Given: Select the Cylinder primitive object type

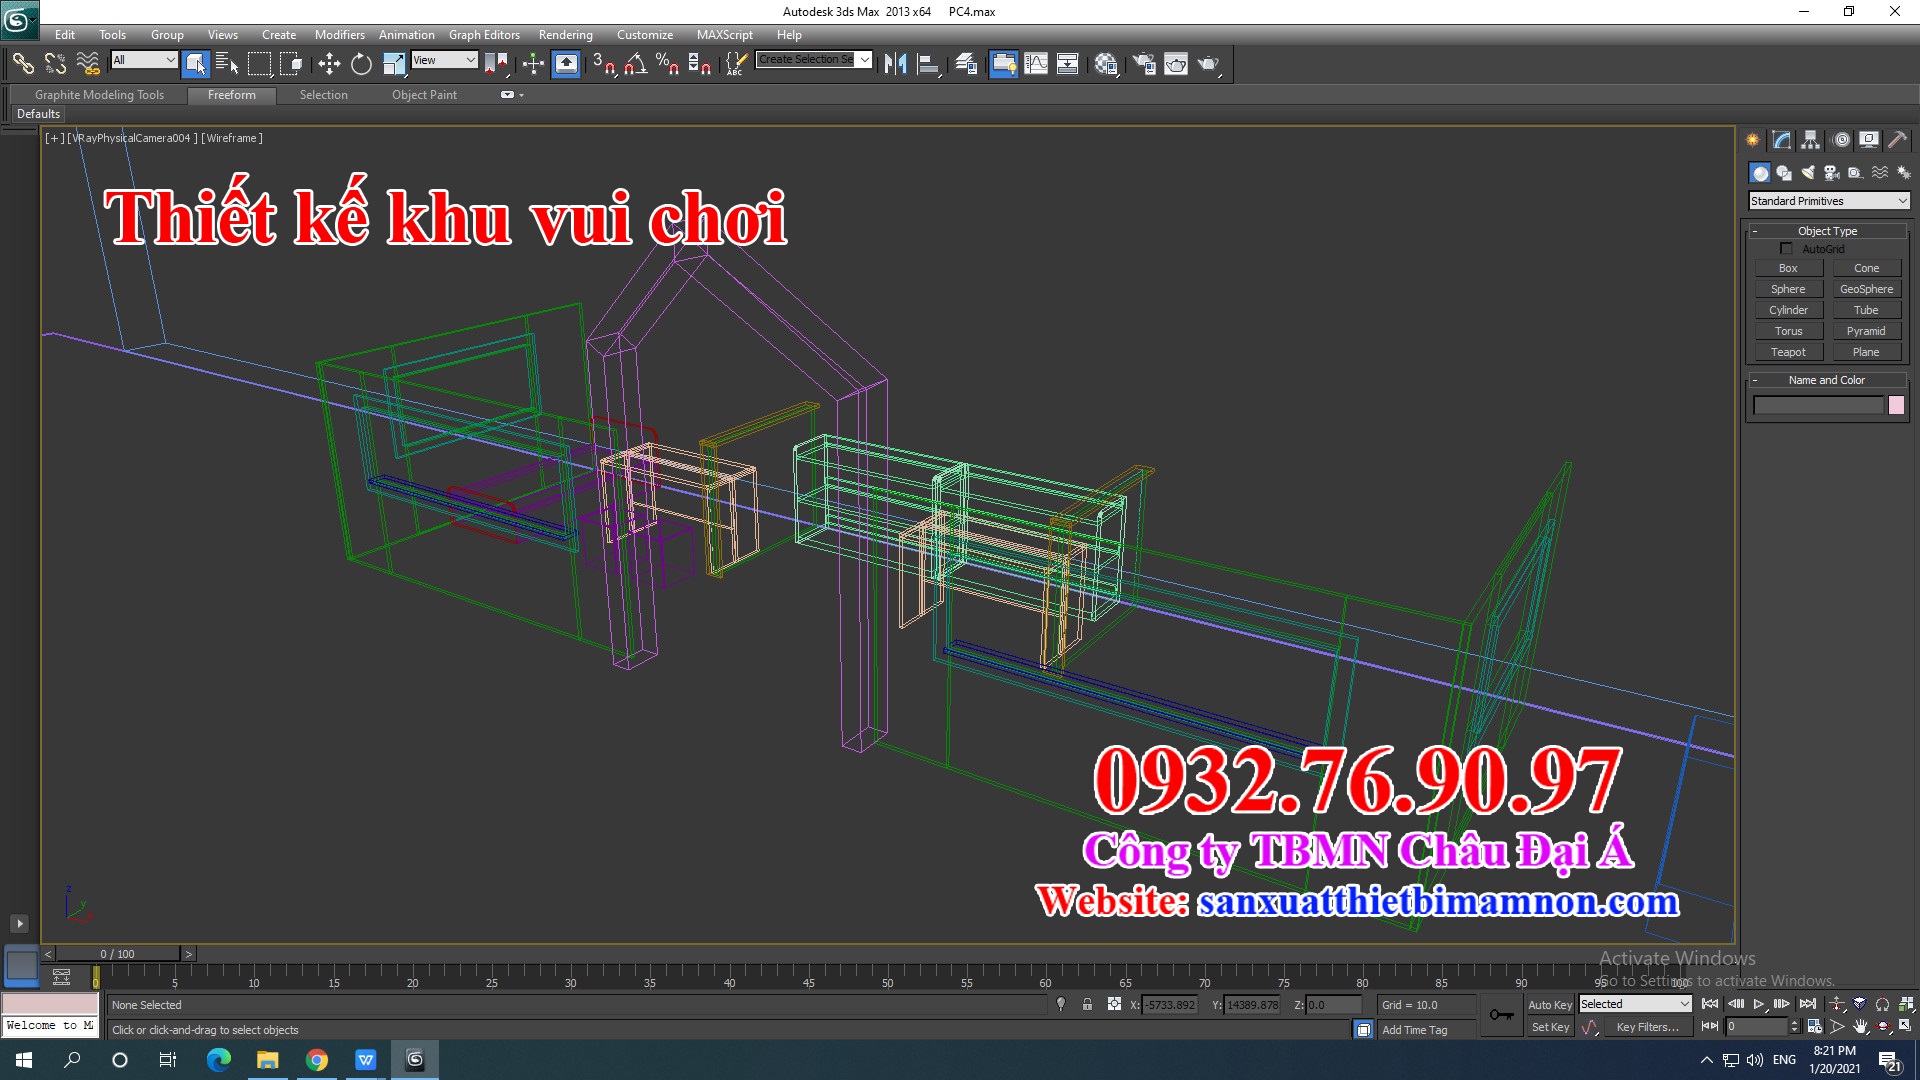Looking at the screenshot, I should 1787,309.
